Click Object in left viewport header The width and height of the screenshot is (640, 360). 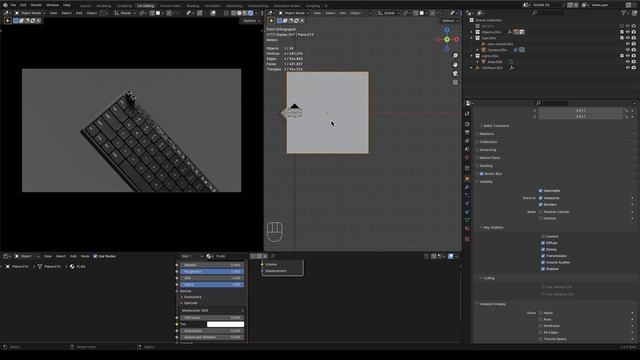click(x=91, y=13)
